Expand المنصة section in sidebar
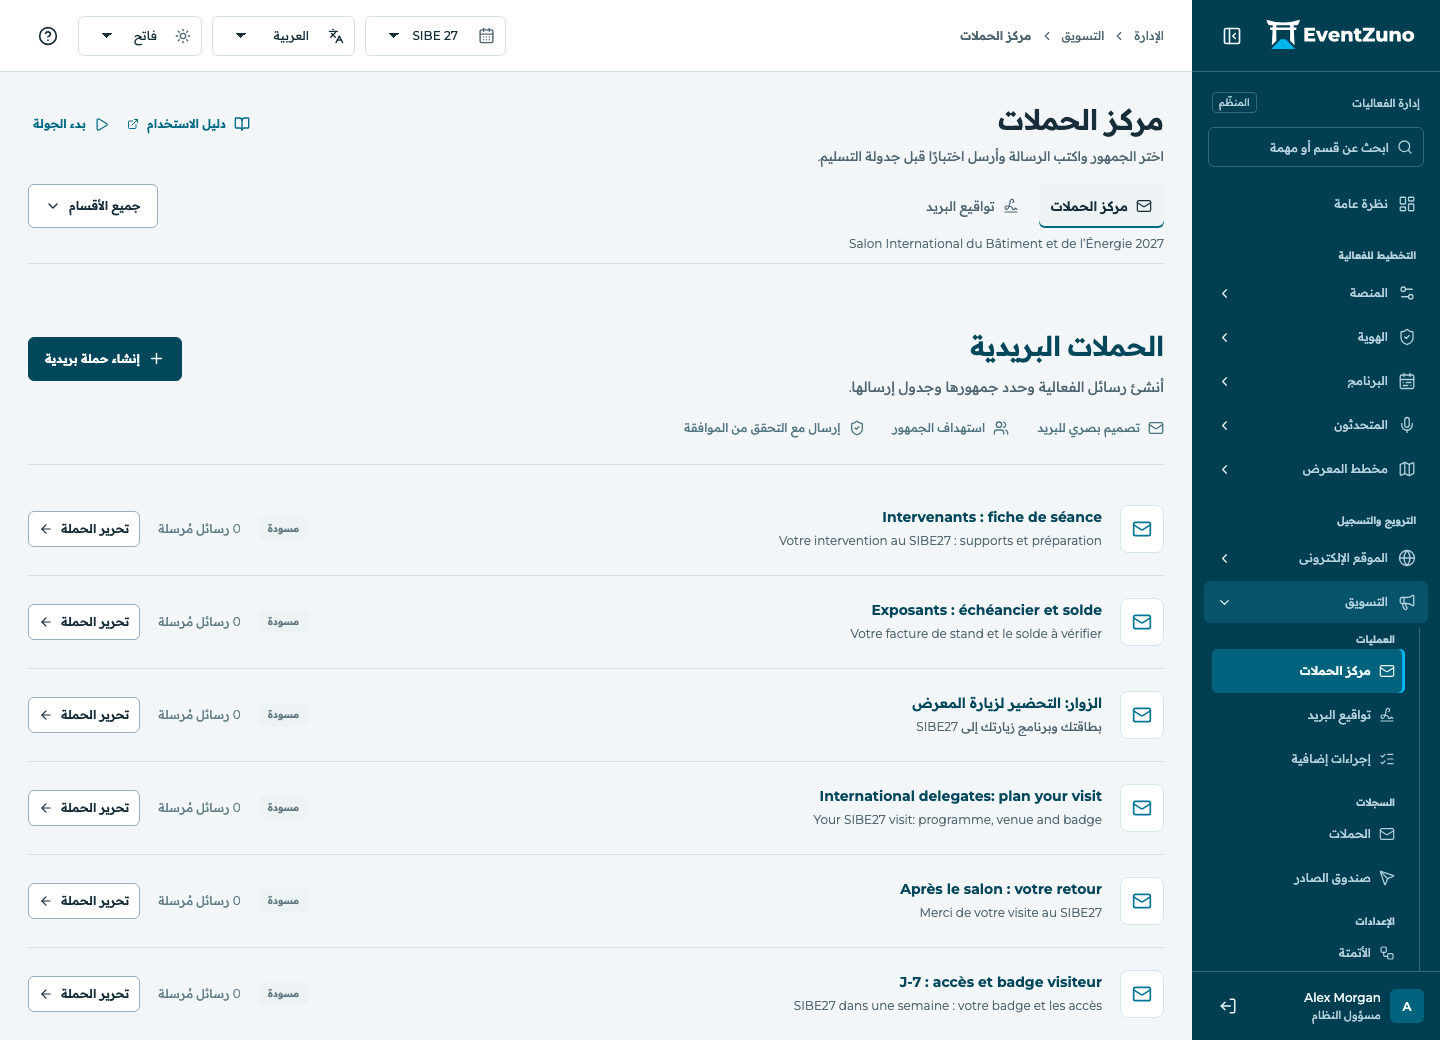 point(1316,293)
